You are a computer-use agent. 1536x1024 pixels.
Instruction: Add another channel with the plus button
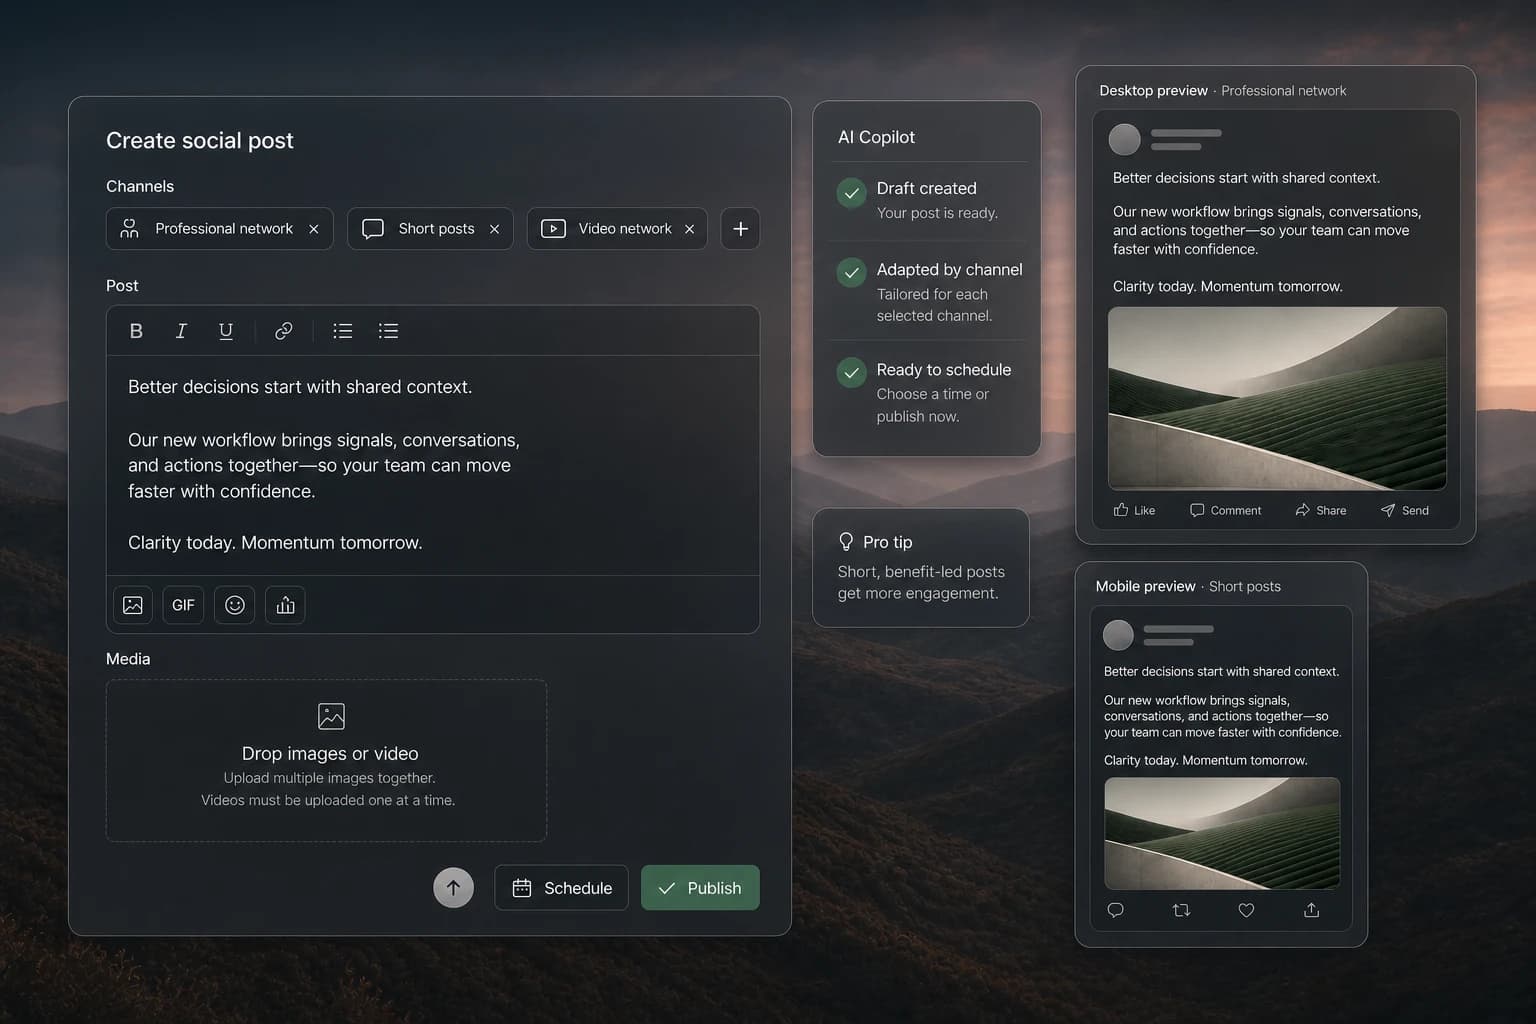pos(740,229)
